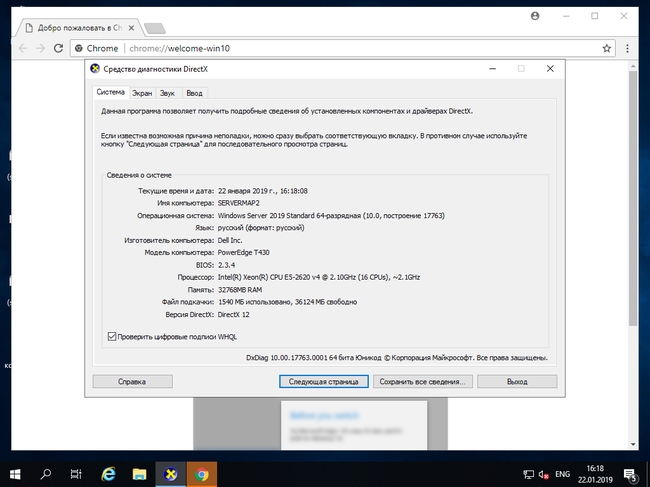The image size is (650, 487).
Task: Open File Explorer from the taskbar
Action: pos(139,474)
